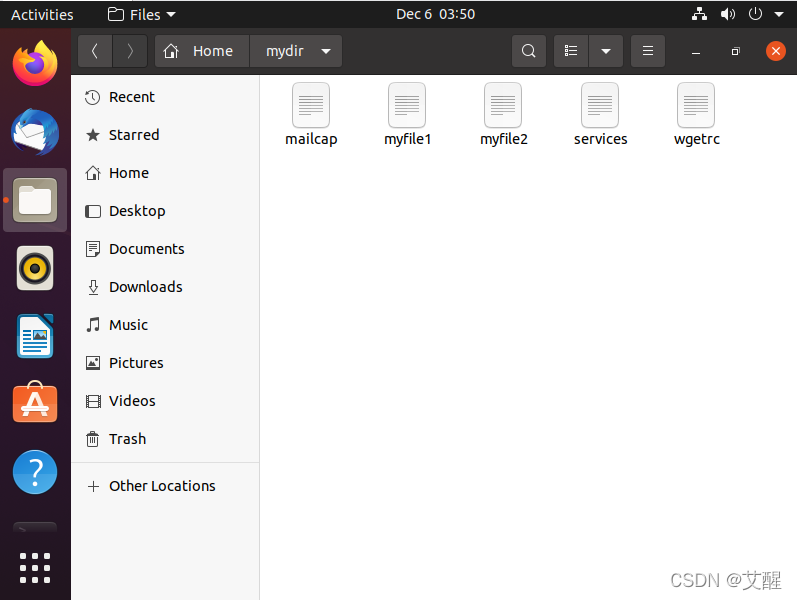Select the services file icon
Screen dimensions: 797x600
tap(600, 105)
